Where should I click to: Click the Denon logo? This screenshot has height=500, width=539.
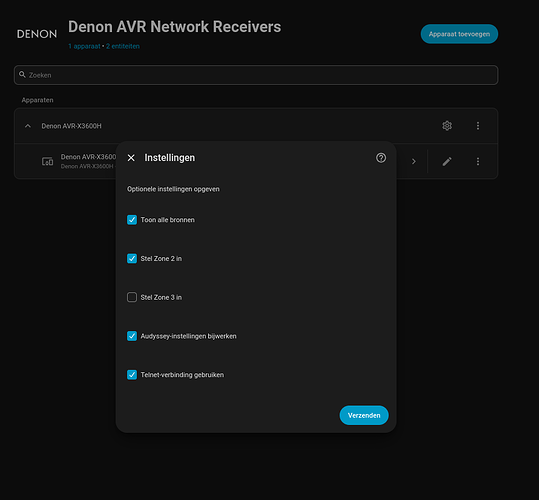[x=37, y=34]
